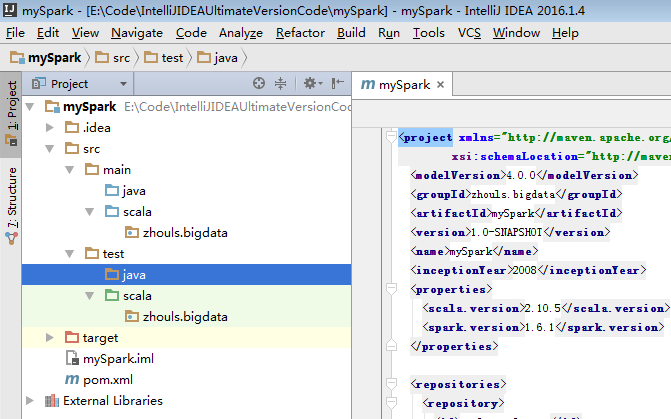Open the Window menu

pos(516,33)
